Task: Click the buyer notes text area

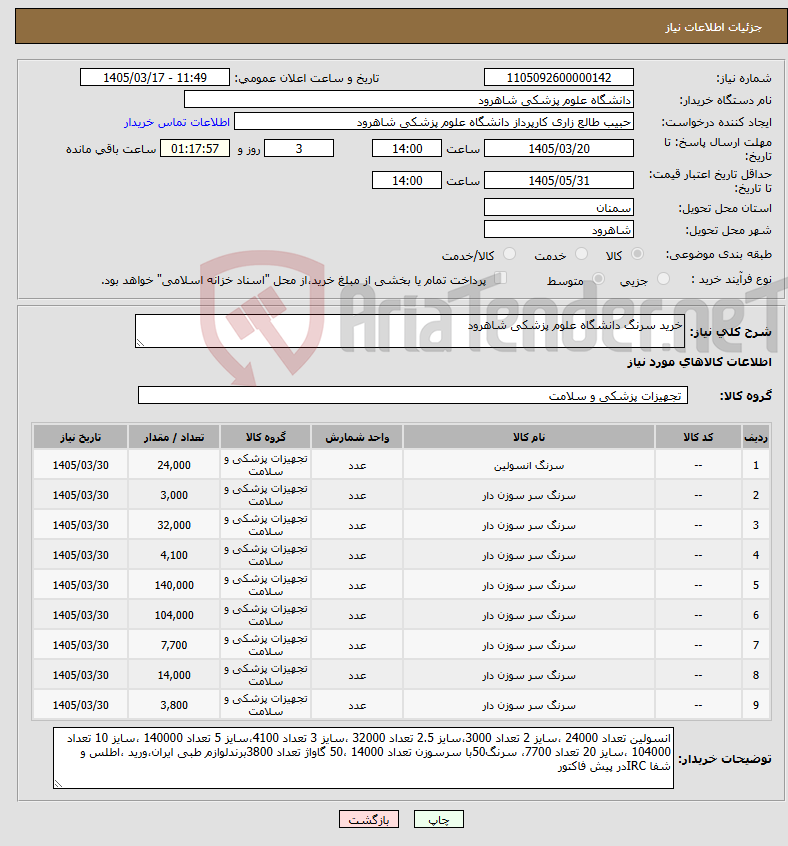Action: tap(364, 758)
